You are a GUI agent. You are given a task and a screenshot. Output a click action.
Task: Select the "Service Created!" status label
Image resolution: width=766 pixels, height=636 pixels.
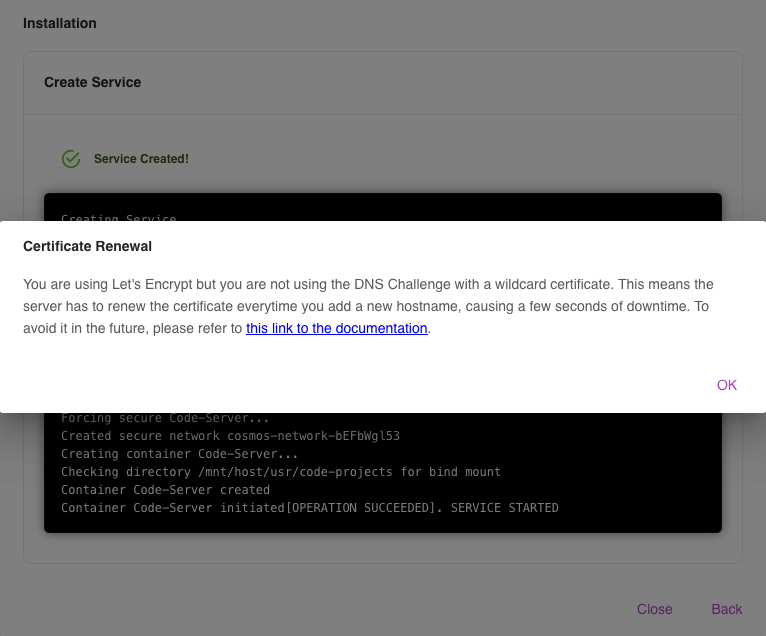click(x=141, y=159)
